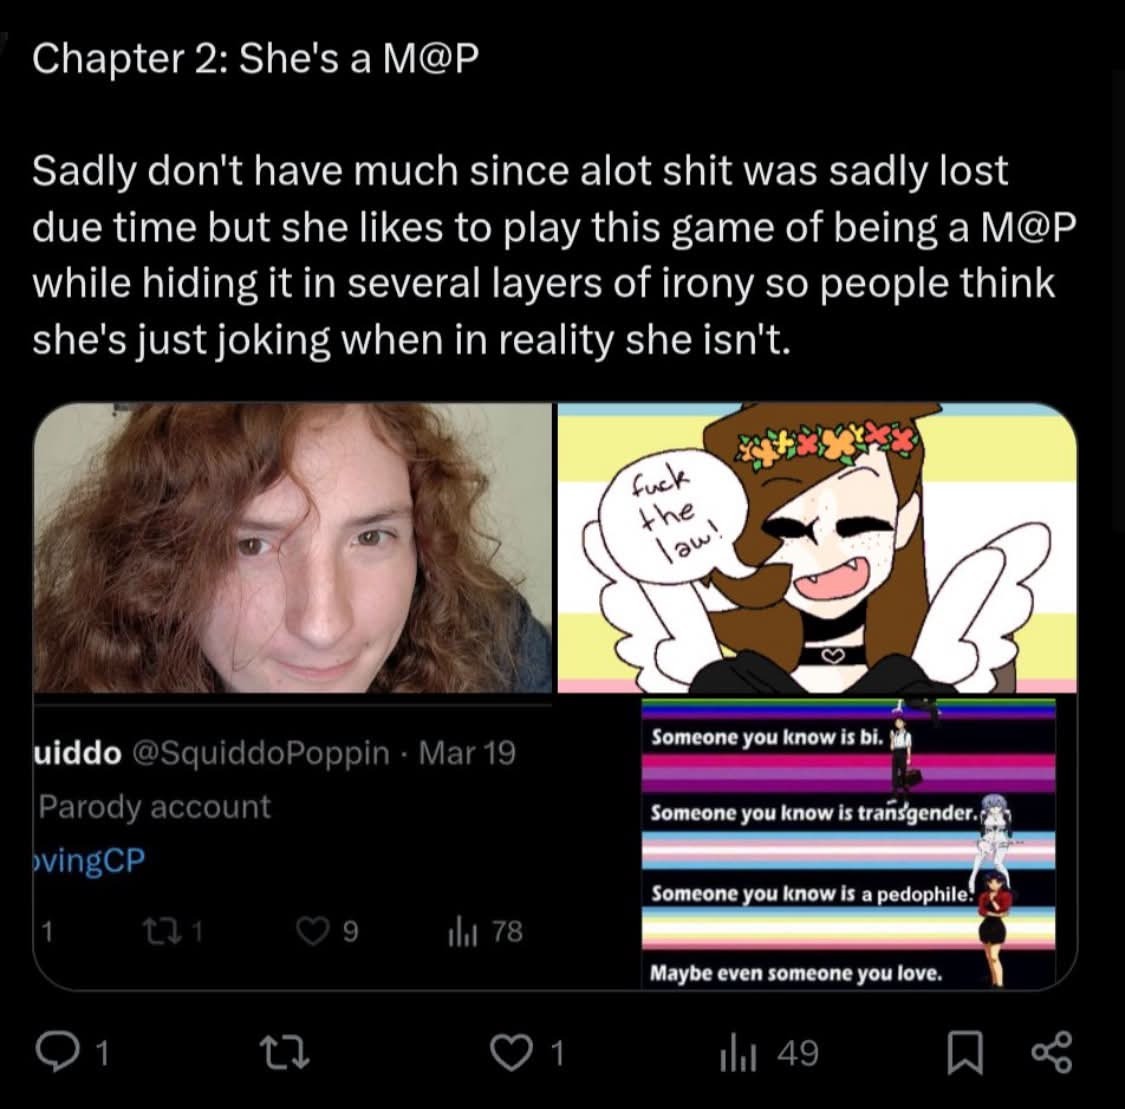This screenshot has height=1109, width=1125.
Task: Repost the main tweet using retweet icon
Action: pos(284,1054)
